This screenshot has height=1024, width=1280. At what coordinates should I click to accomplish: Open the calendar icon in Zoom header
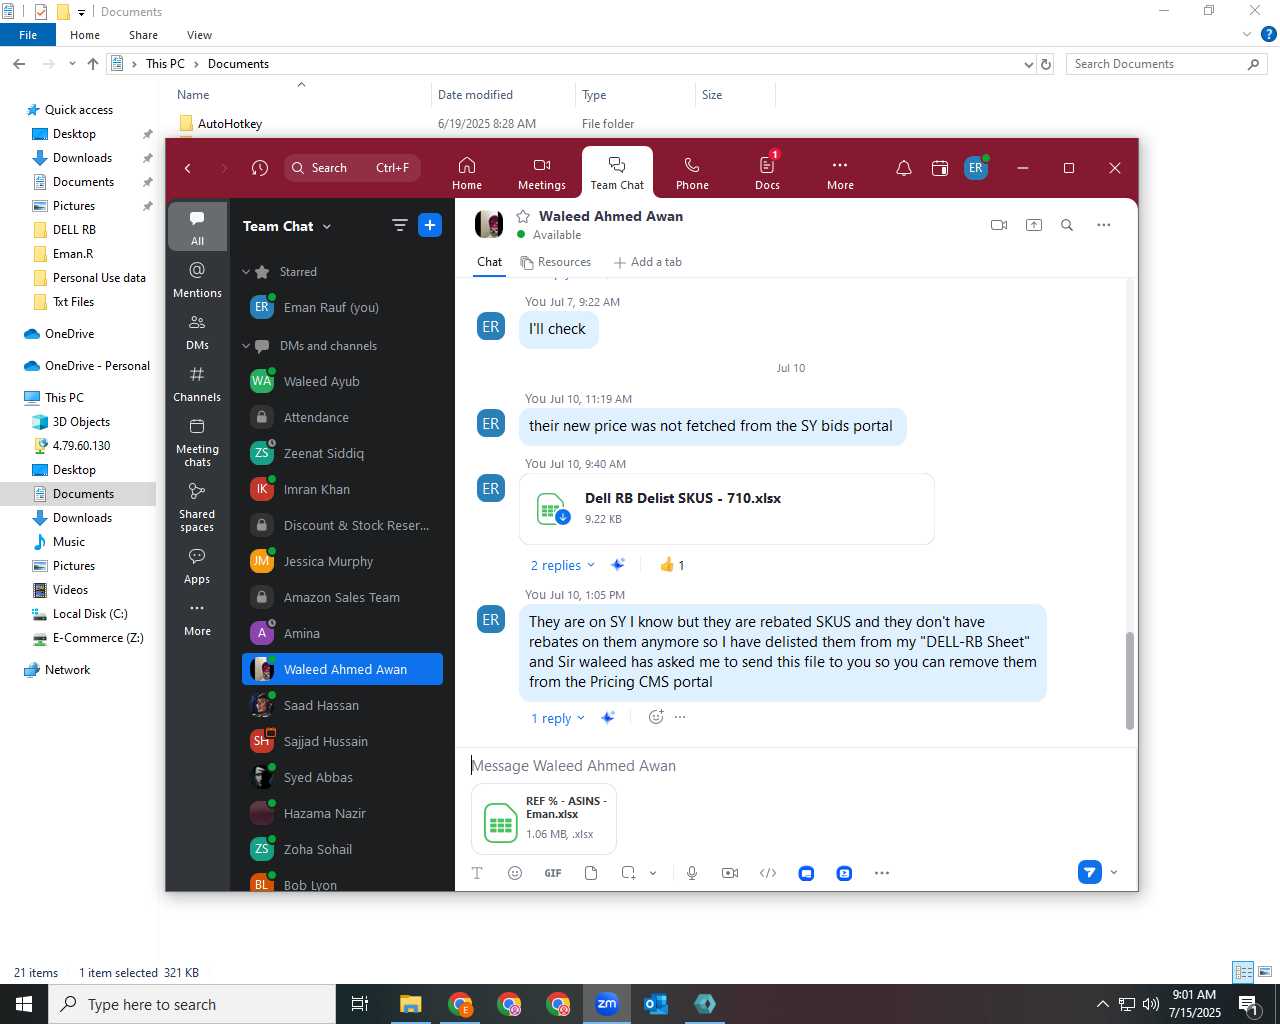point(940,168)
